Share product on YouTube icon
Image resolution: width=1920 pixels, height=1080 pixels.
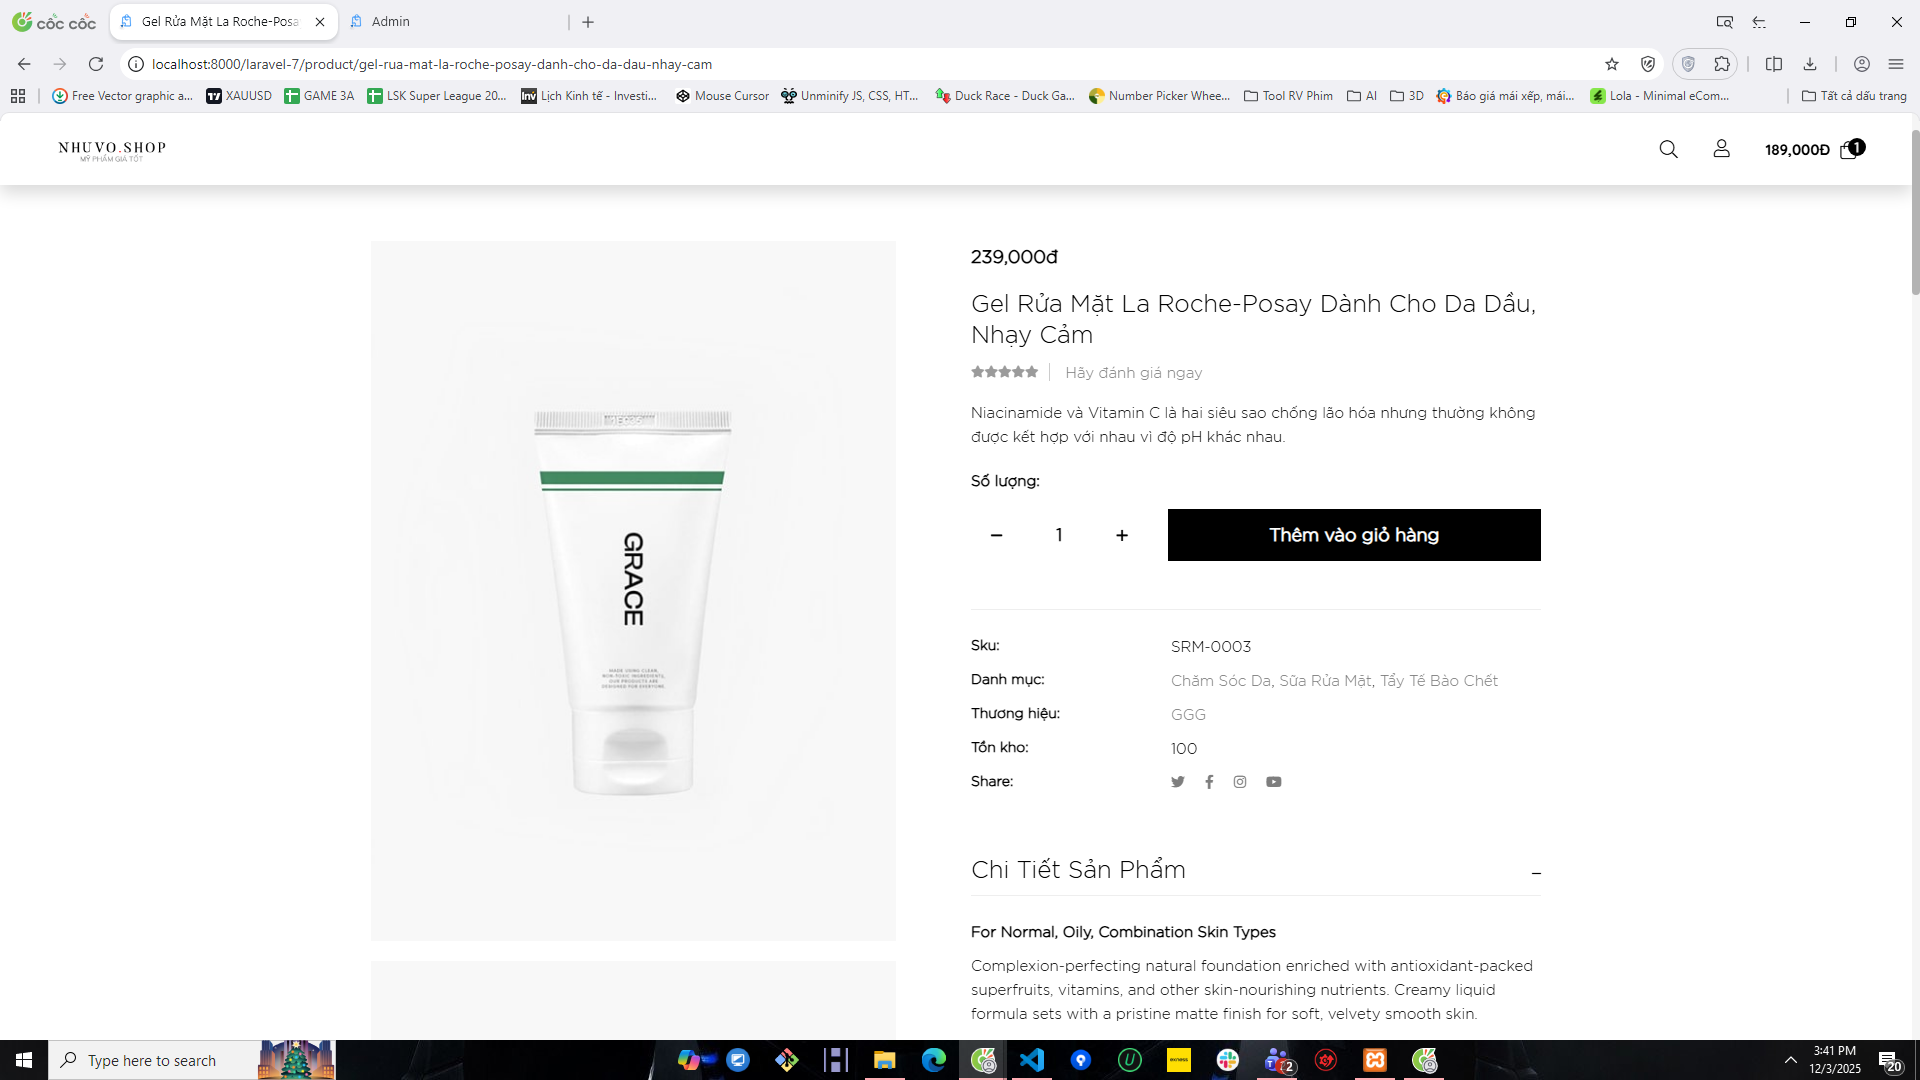coord(1273,782)
